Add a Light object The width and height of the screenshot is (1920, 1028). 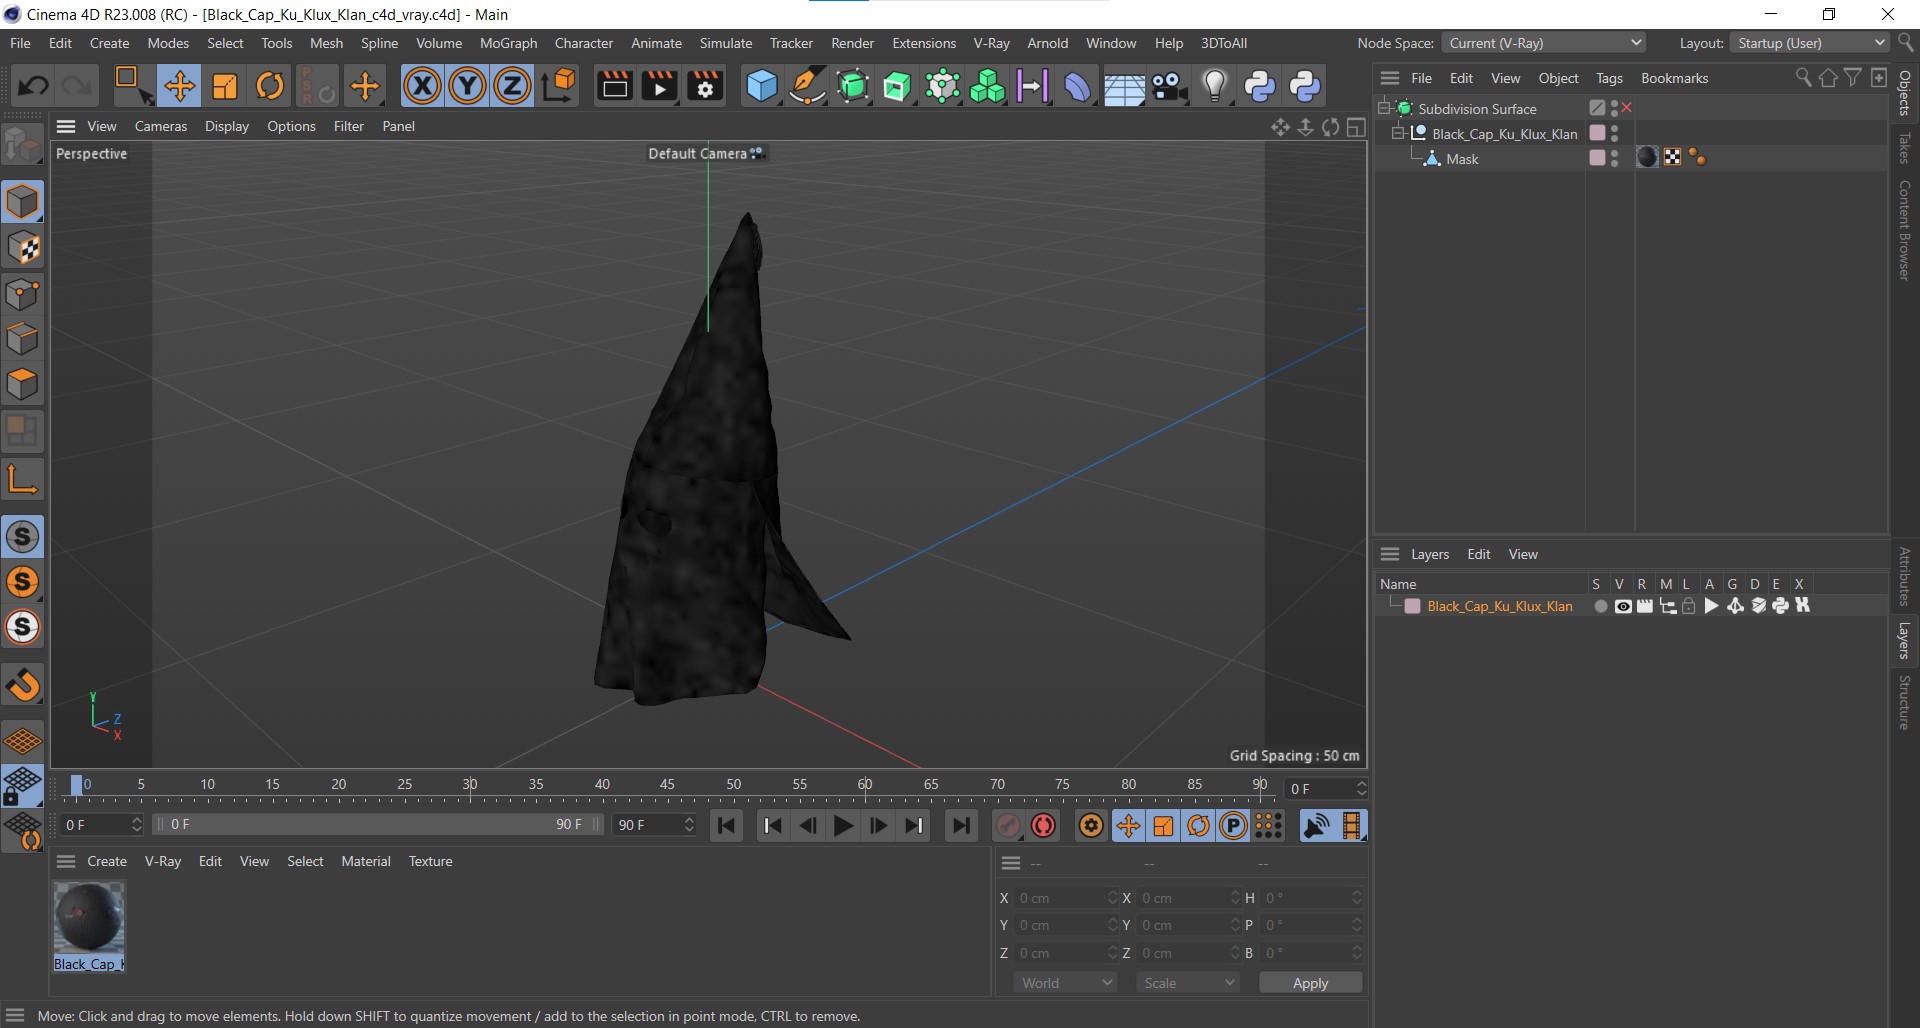pos(1214,86)
